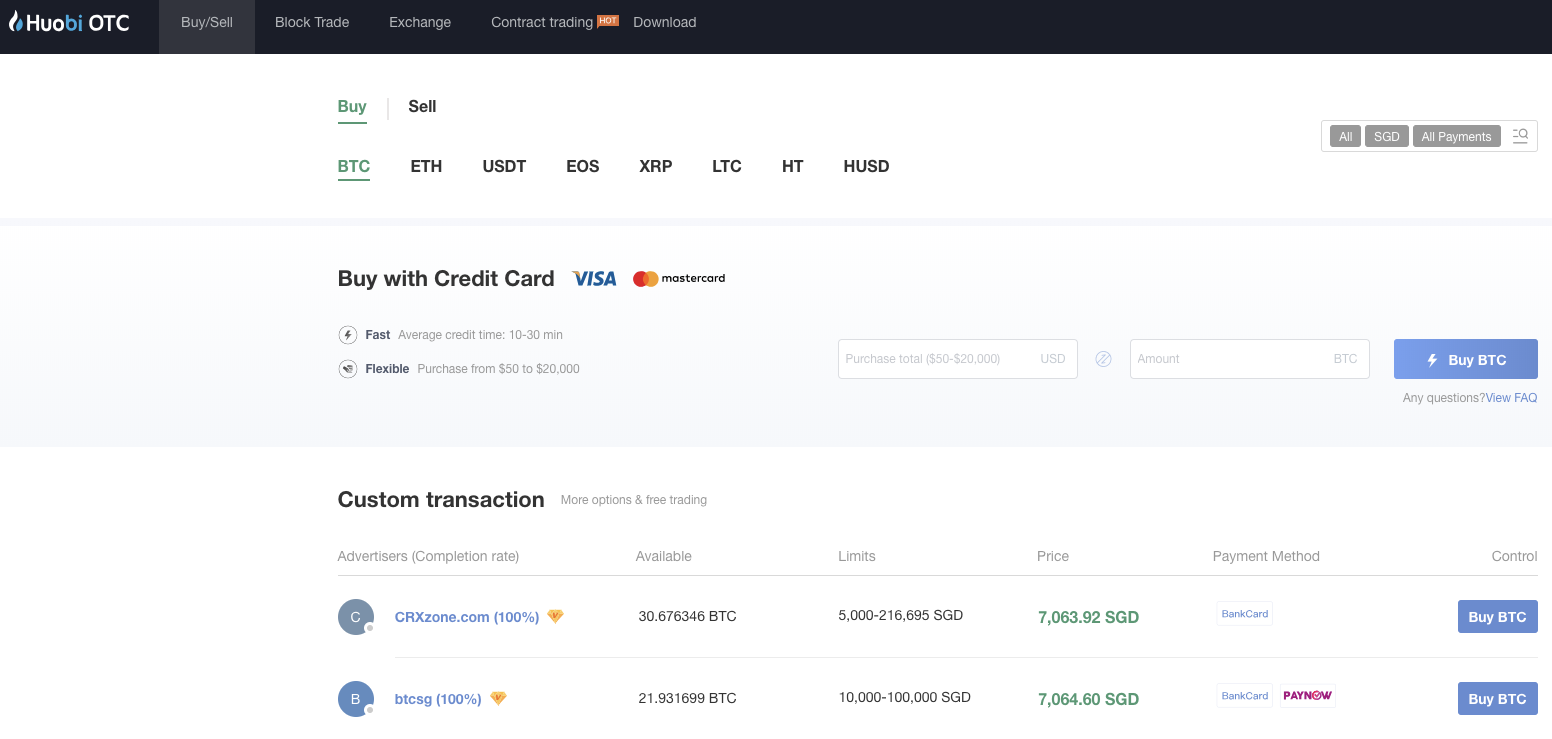1552x739 pixels.
Task: Click the lightning bolt Fast icon
Action: tap(348, 335)
